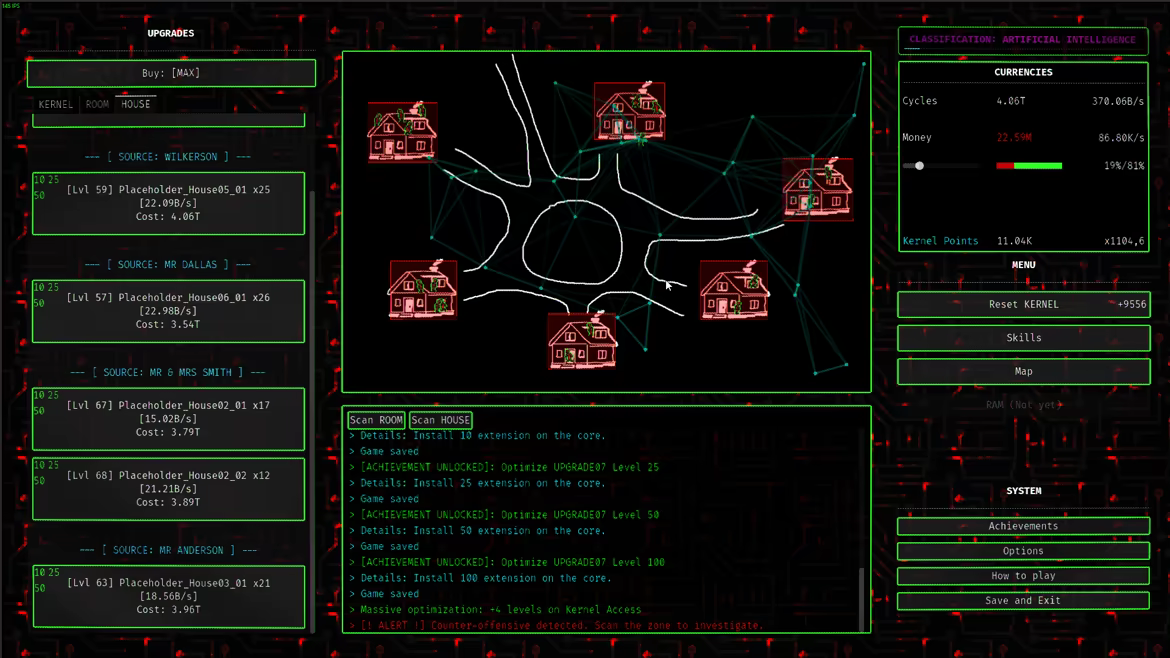Viewport: 1170px width, 658px height.
Task: Switch to the ROOM upgrades tab
Action: pyautogui.click(x=97, y=104)
